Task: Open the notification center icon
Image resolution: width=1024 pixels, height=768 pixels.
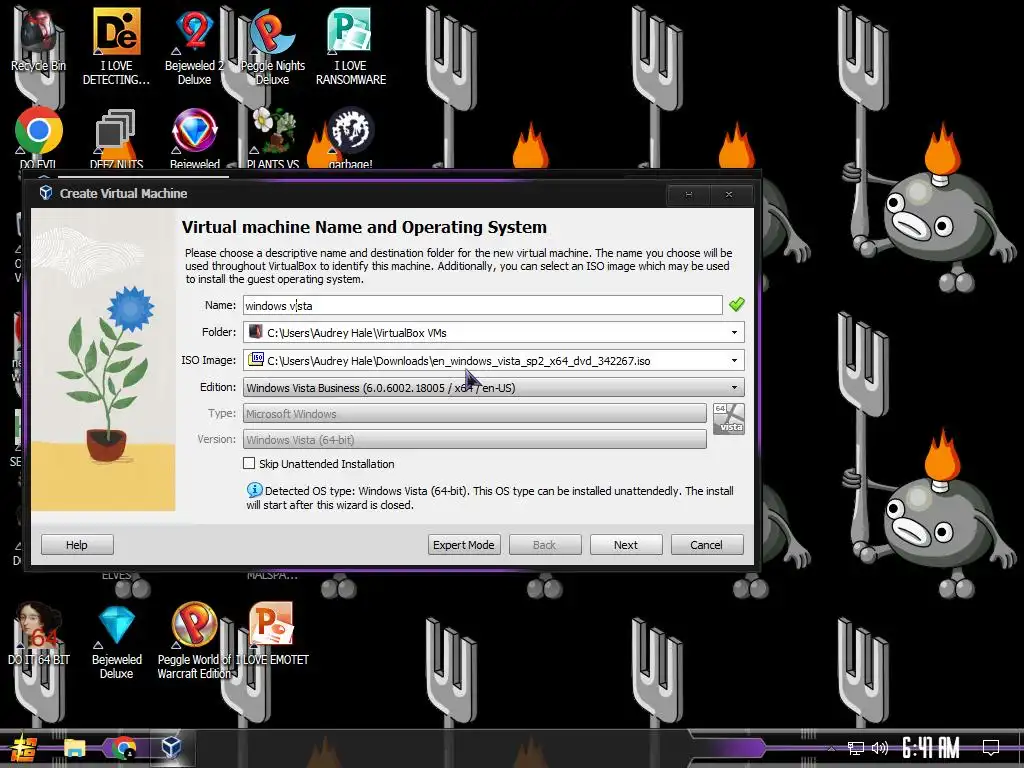Action: pyautogui.click(x=991, y=747)
